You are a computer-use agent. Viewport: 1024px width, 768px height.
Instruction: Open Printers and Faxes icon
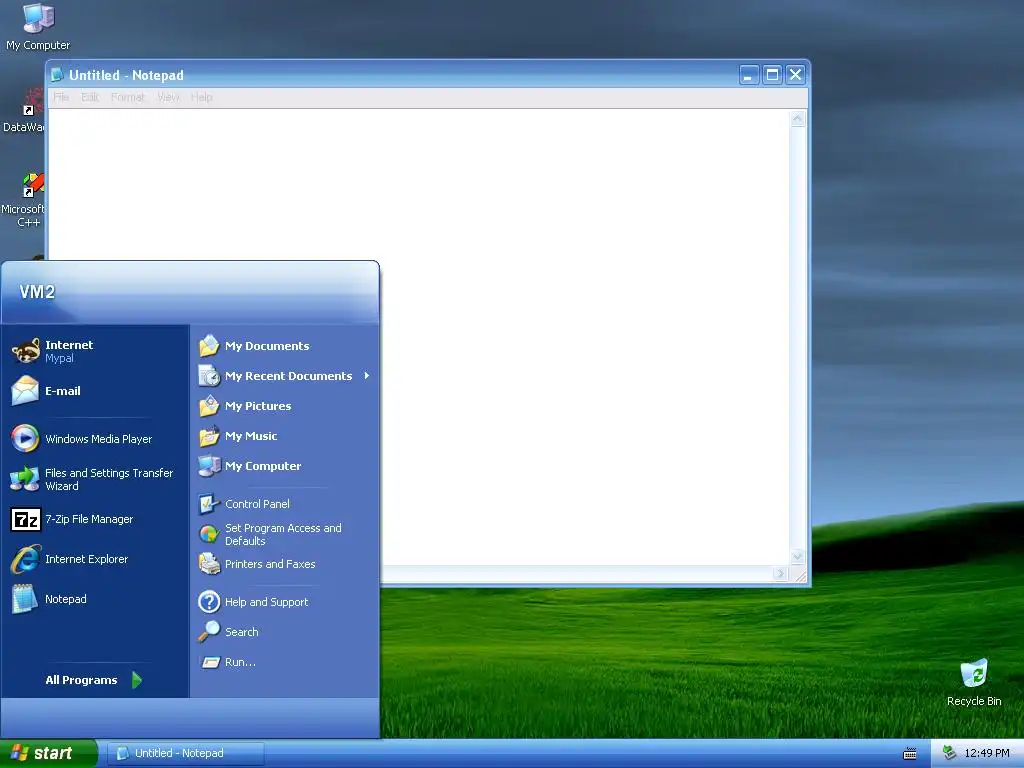209,564
